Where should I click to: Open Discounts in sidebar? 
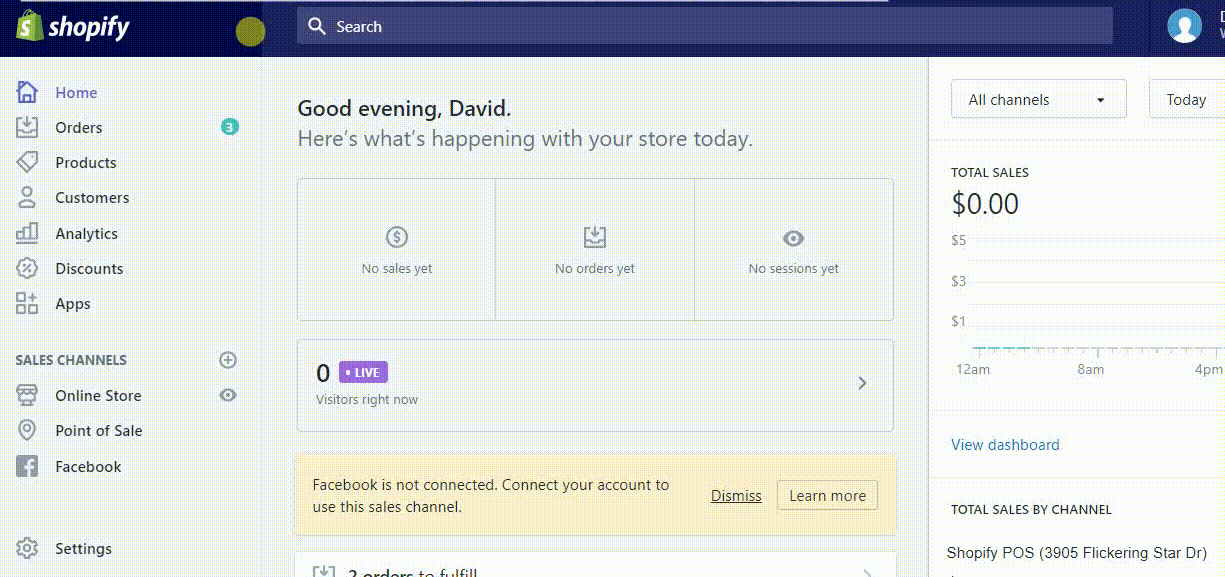click(x=89, y=268)
